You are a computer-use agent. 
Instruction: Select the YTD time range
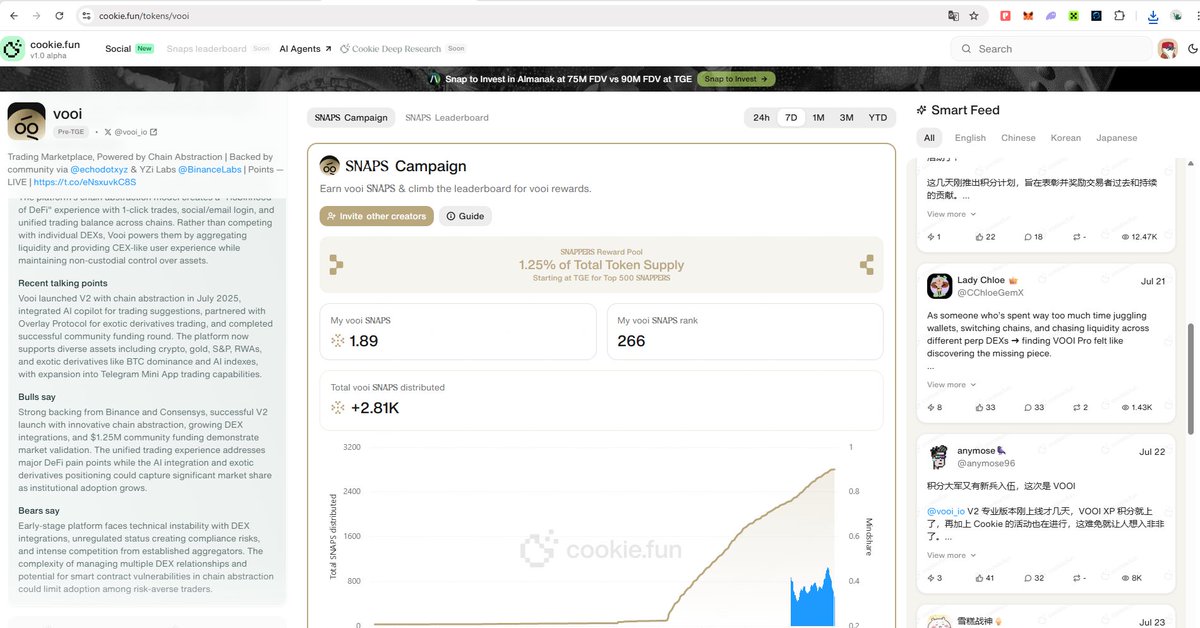point(877,118)
